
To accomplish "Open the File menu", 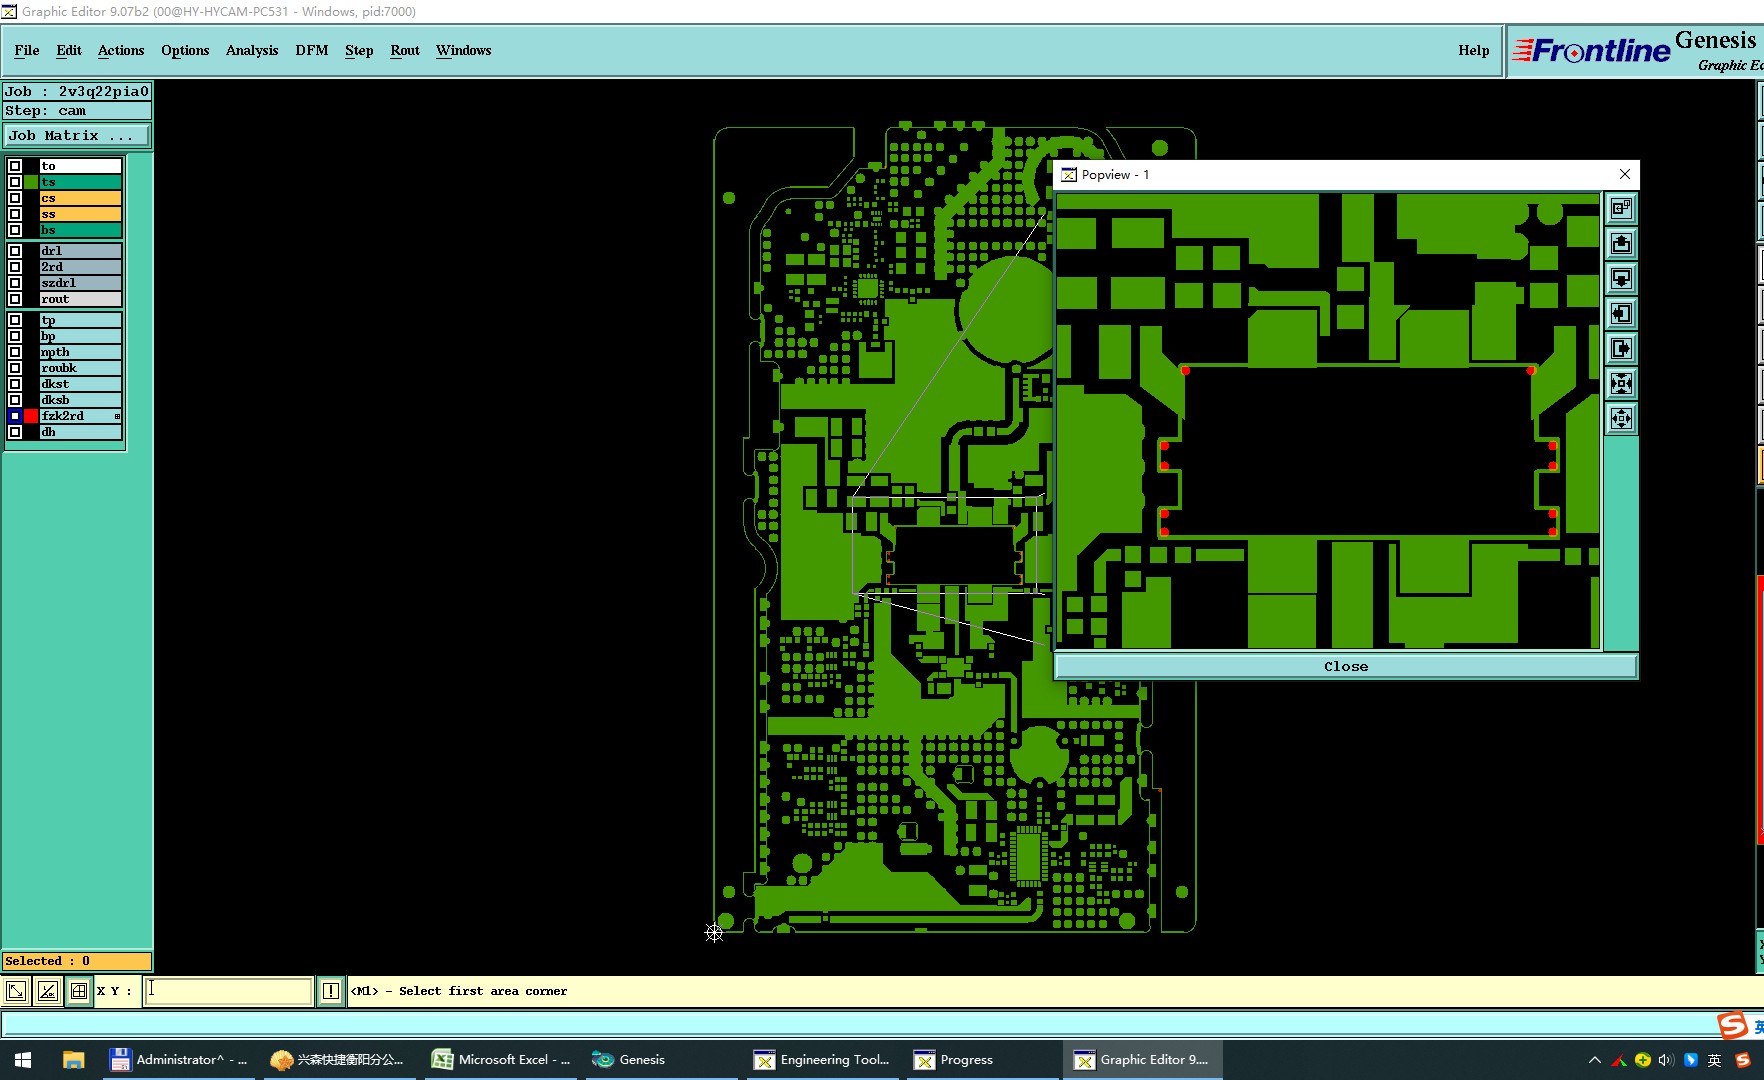I will pyautogui.click(x=27, y=50).
